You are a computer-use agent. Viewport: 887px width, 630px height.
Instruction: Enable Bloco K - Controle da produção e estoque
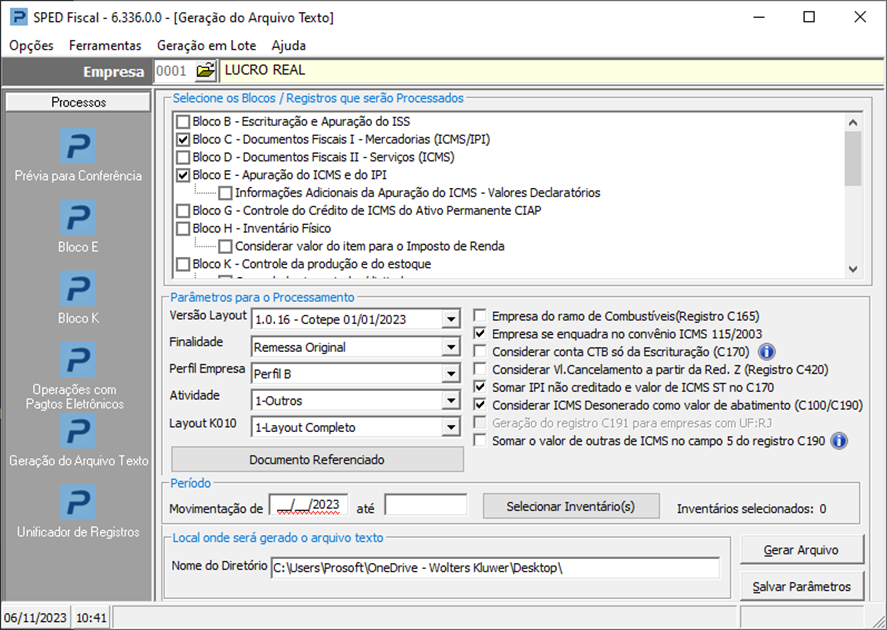tap(183, 264)
